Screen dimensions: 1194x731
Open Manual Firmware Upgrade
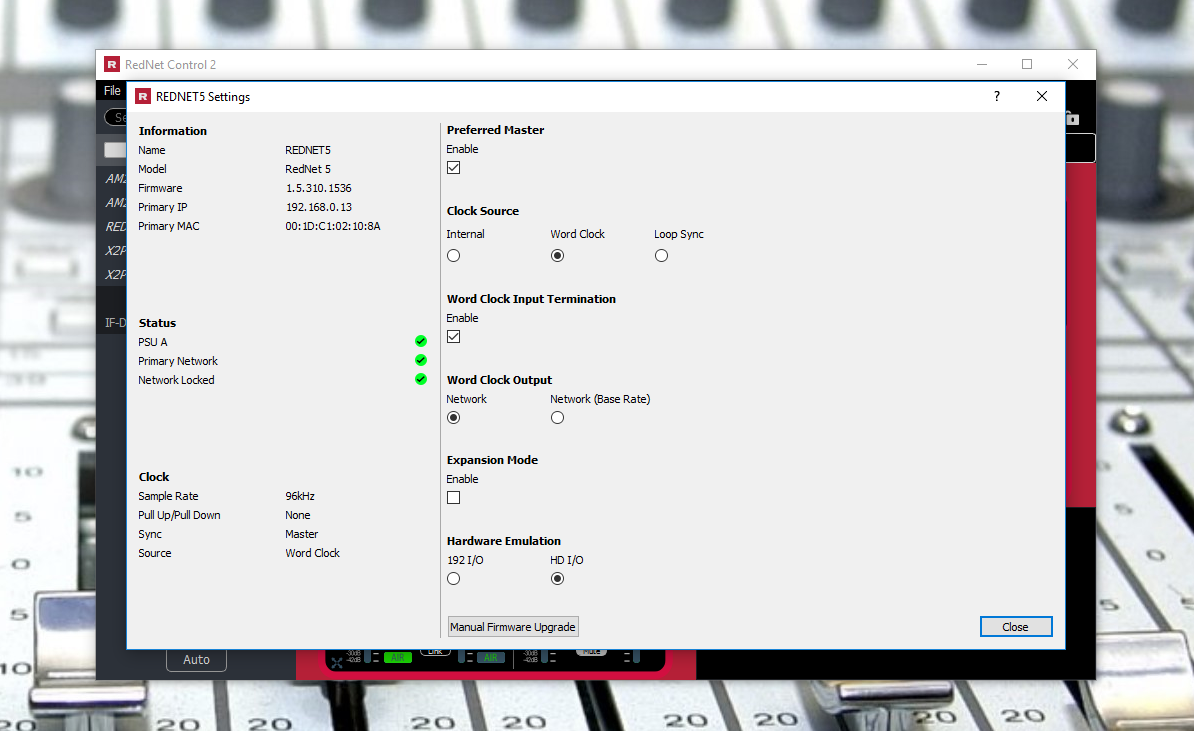(513, 627)
